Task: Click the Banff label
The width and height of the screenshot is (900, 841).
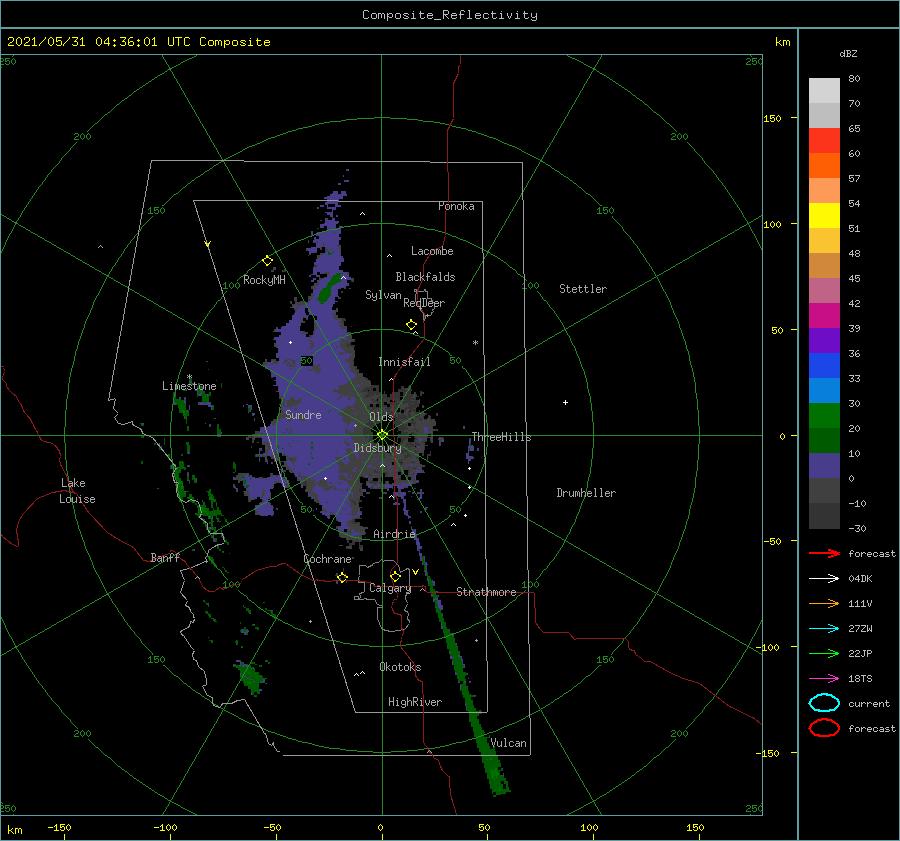Action: click(x=165, y=557)
